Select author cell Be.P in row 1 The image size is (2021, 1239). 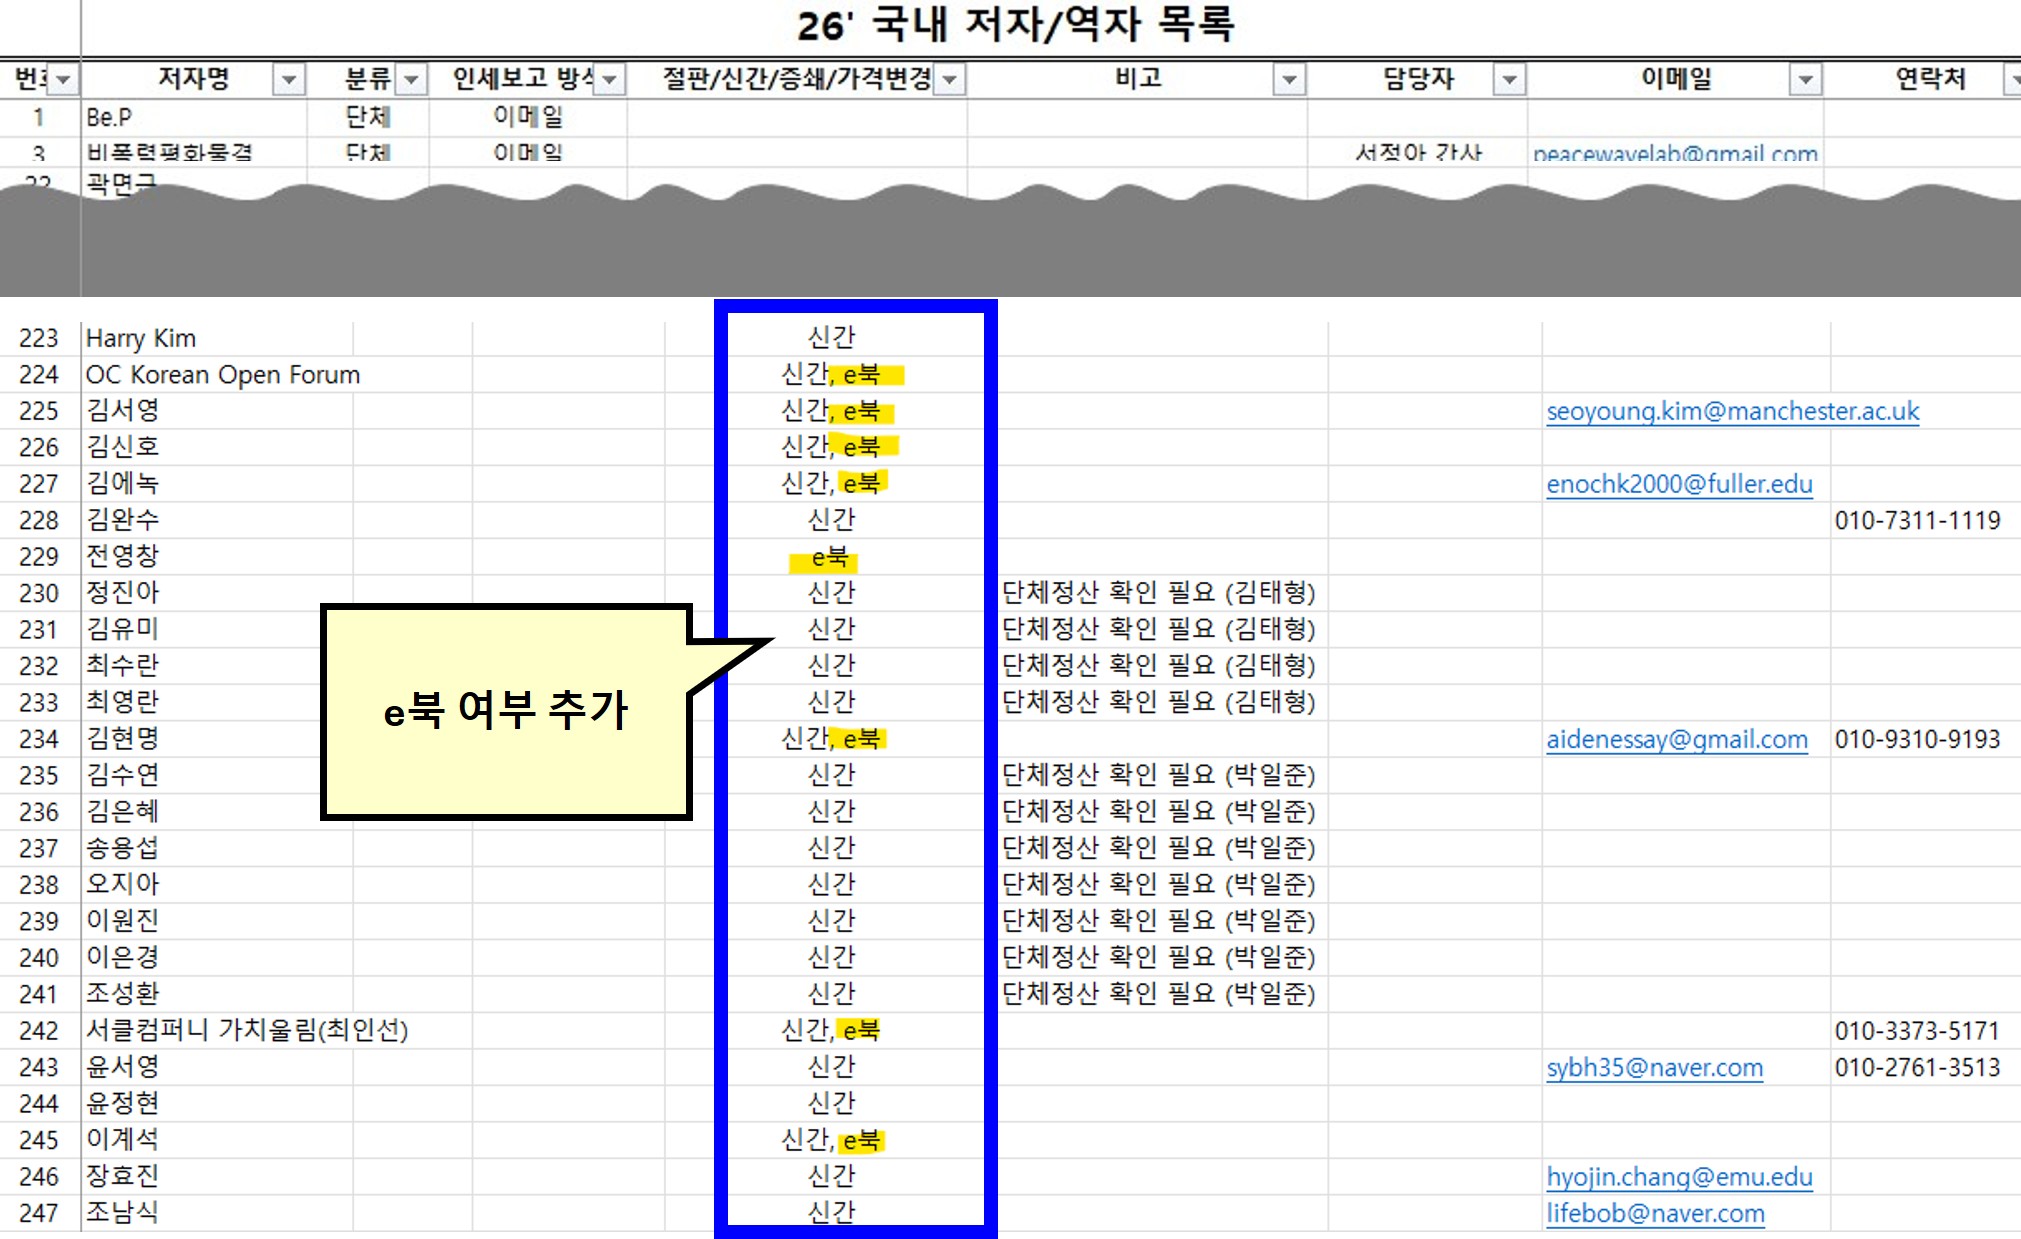(193, 117)
